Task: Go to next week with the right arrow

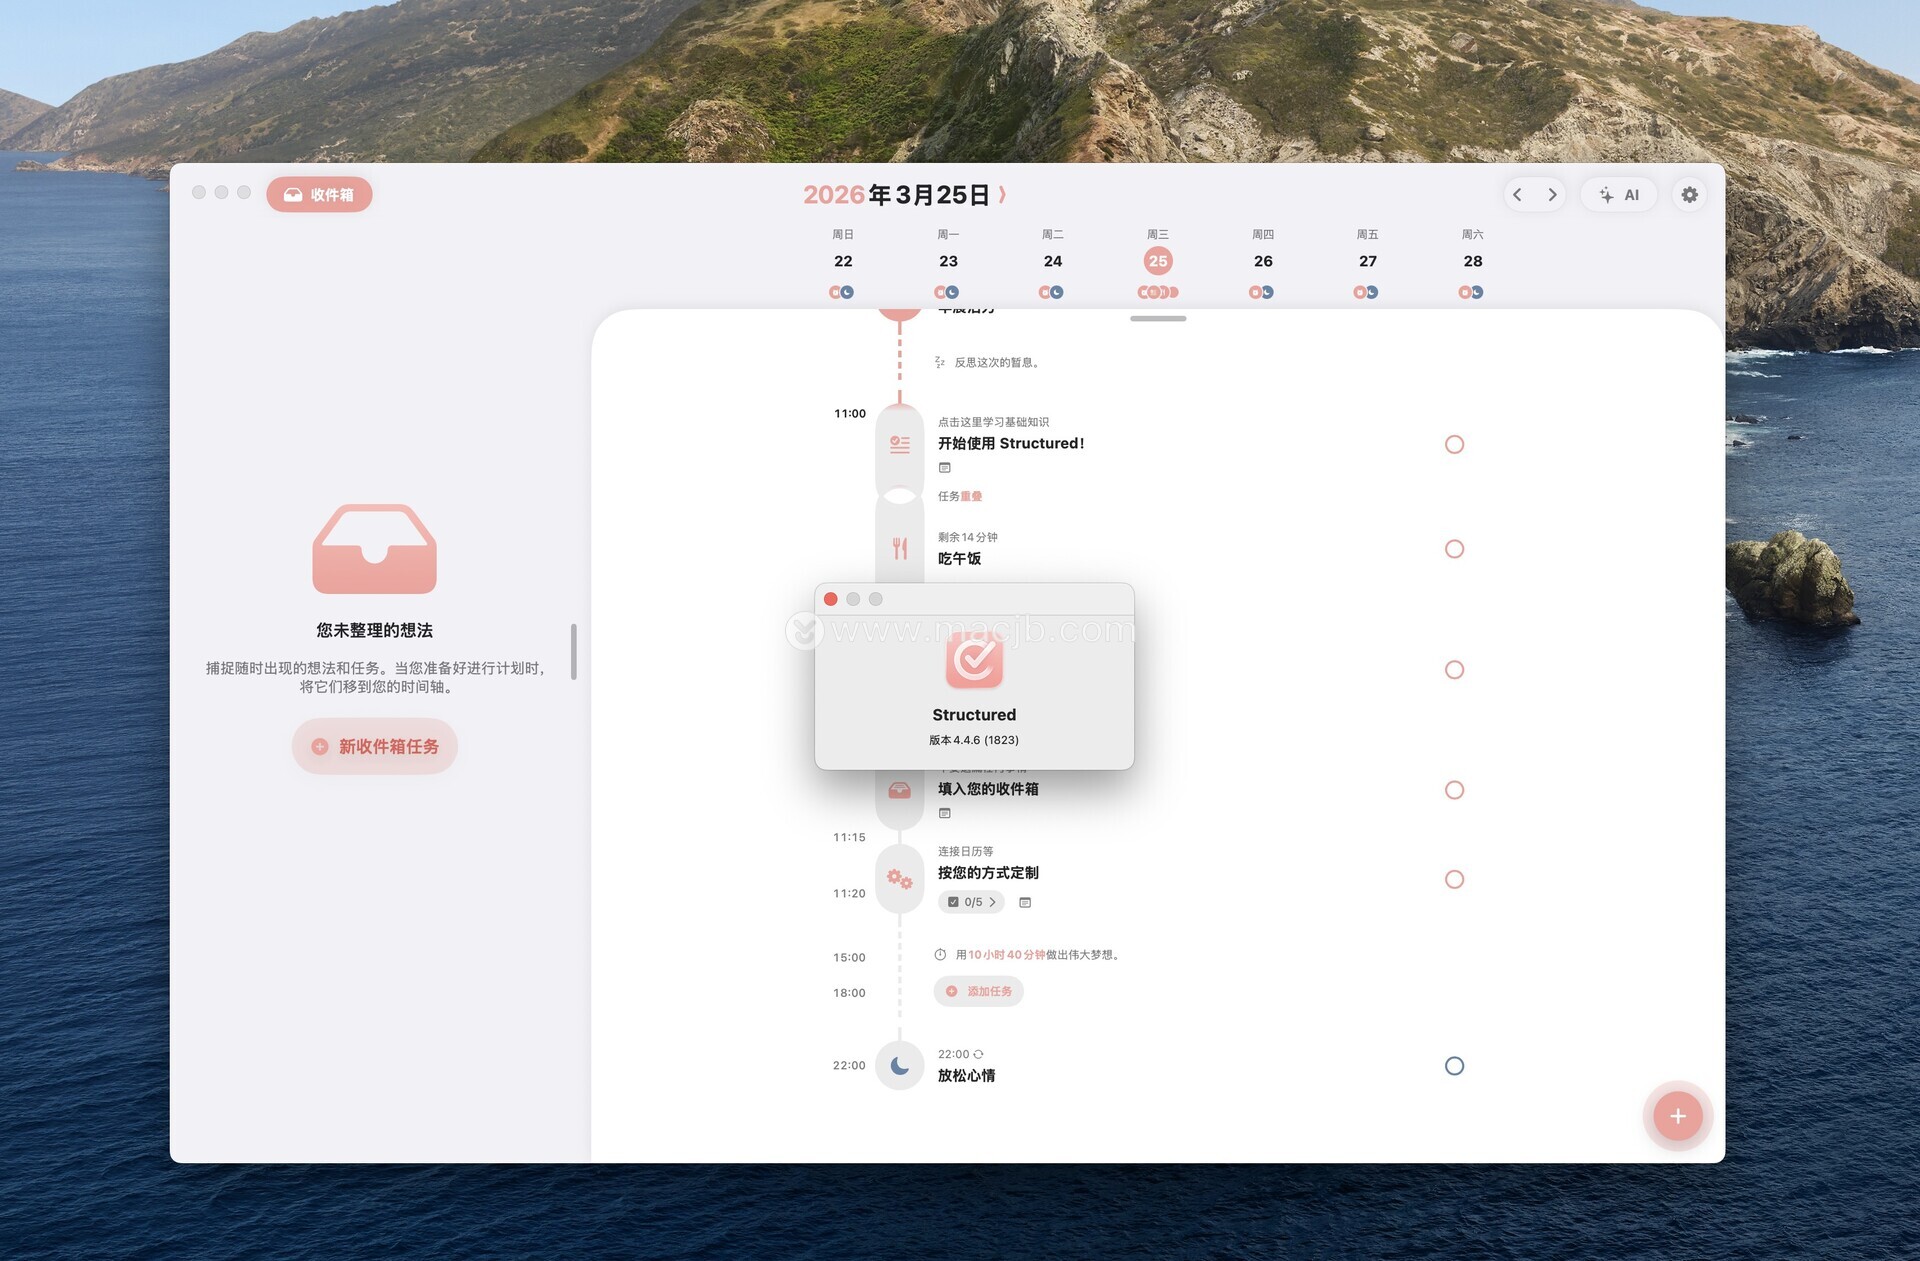Action: [1552, 195]
